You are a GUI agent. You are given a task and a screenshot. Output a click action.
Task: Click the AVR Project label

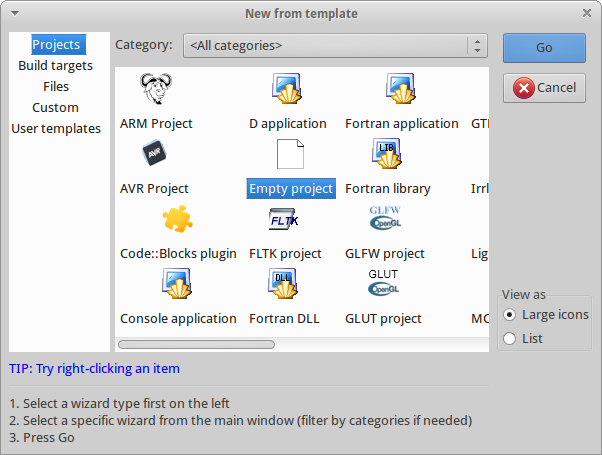154,189
